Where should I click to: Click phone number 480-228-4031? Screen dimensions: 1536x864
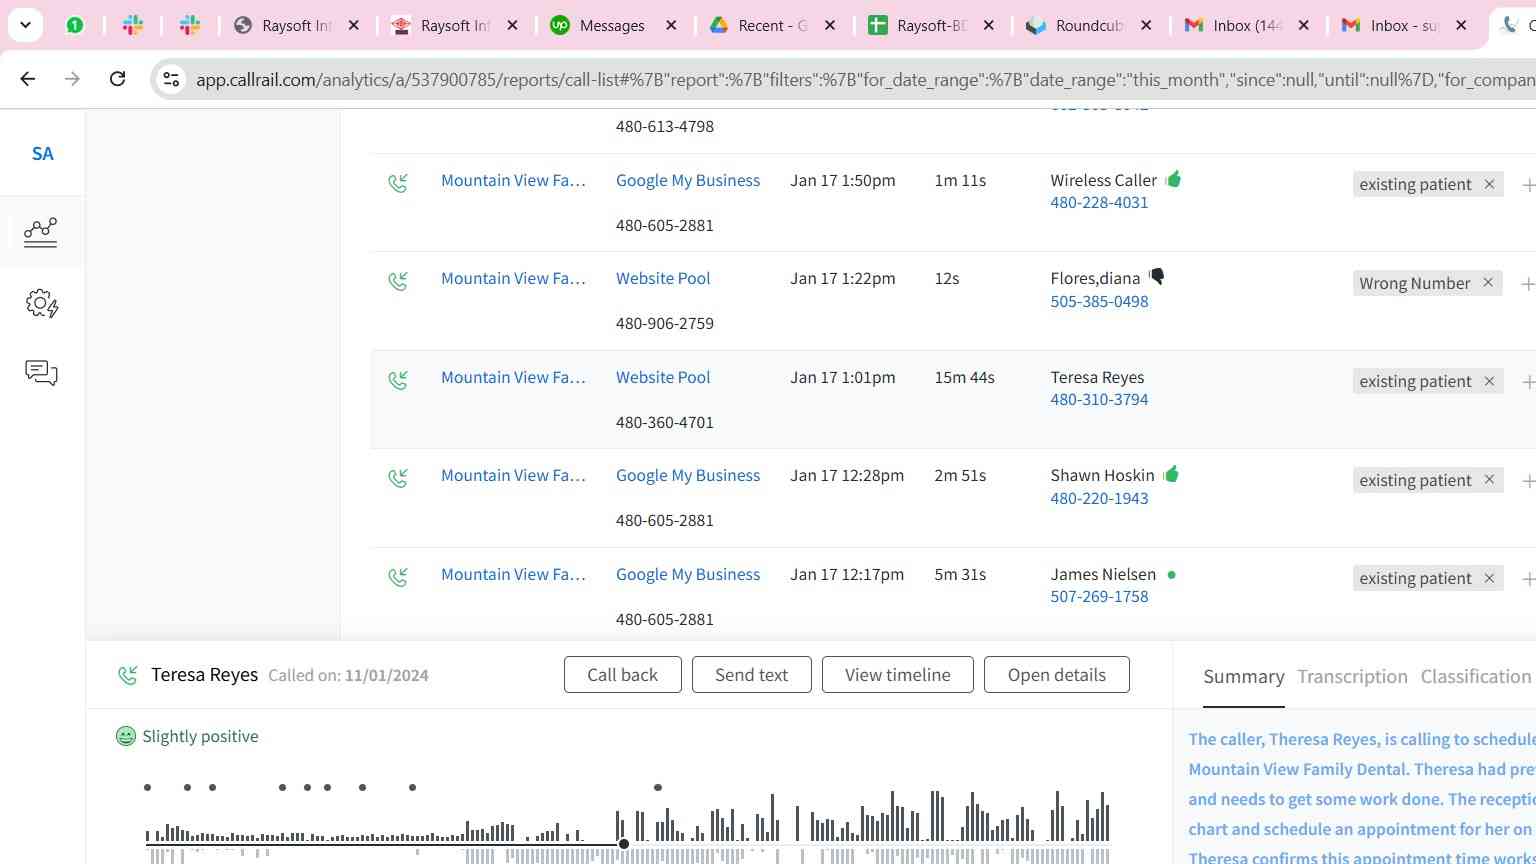click(x=1099, y=203)
